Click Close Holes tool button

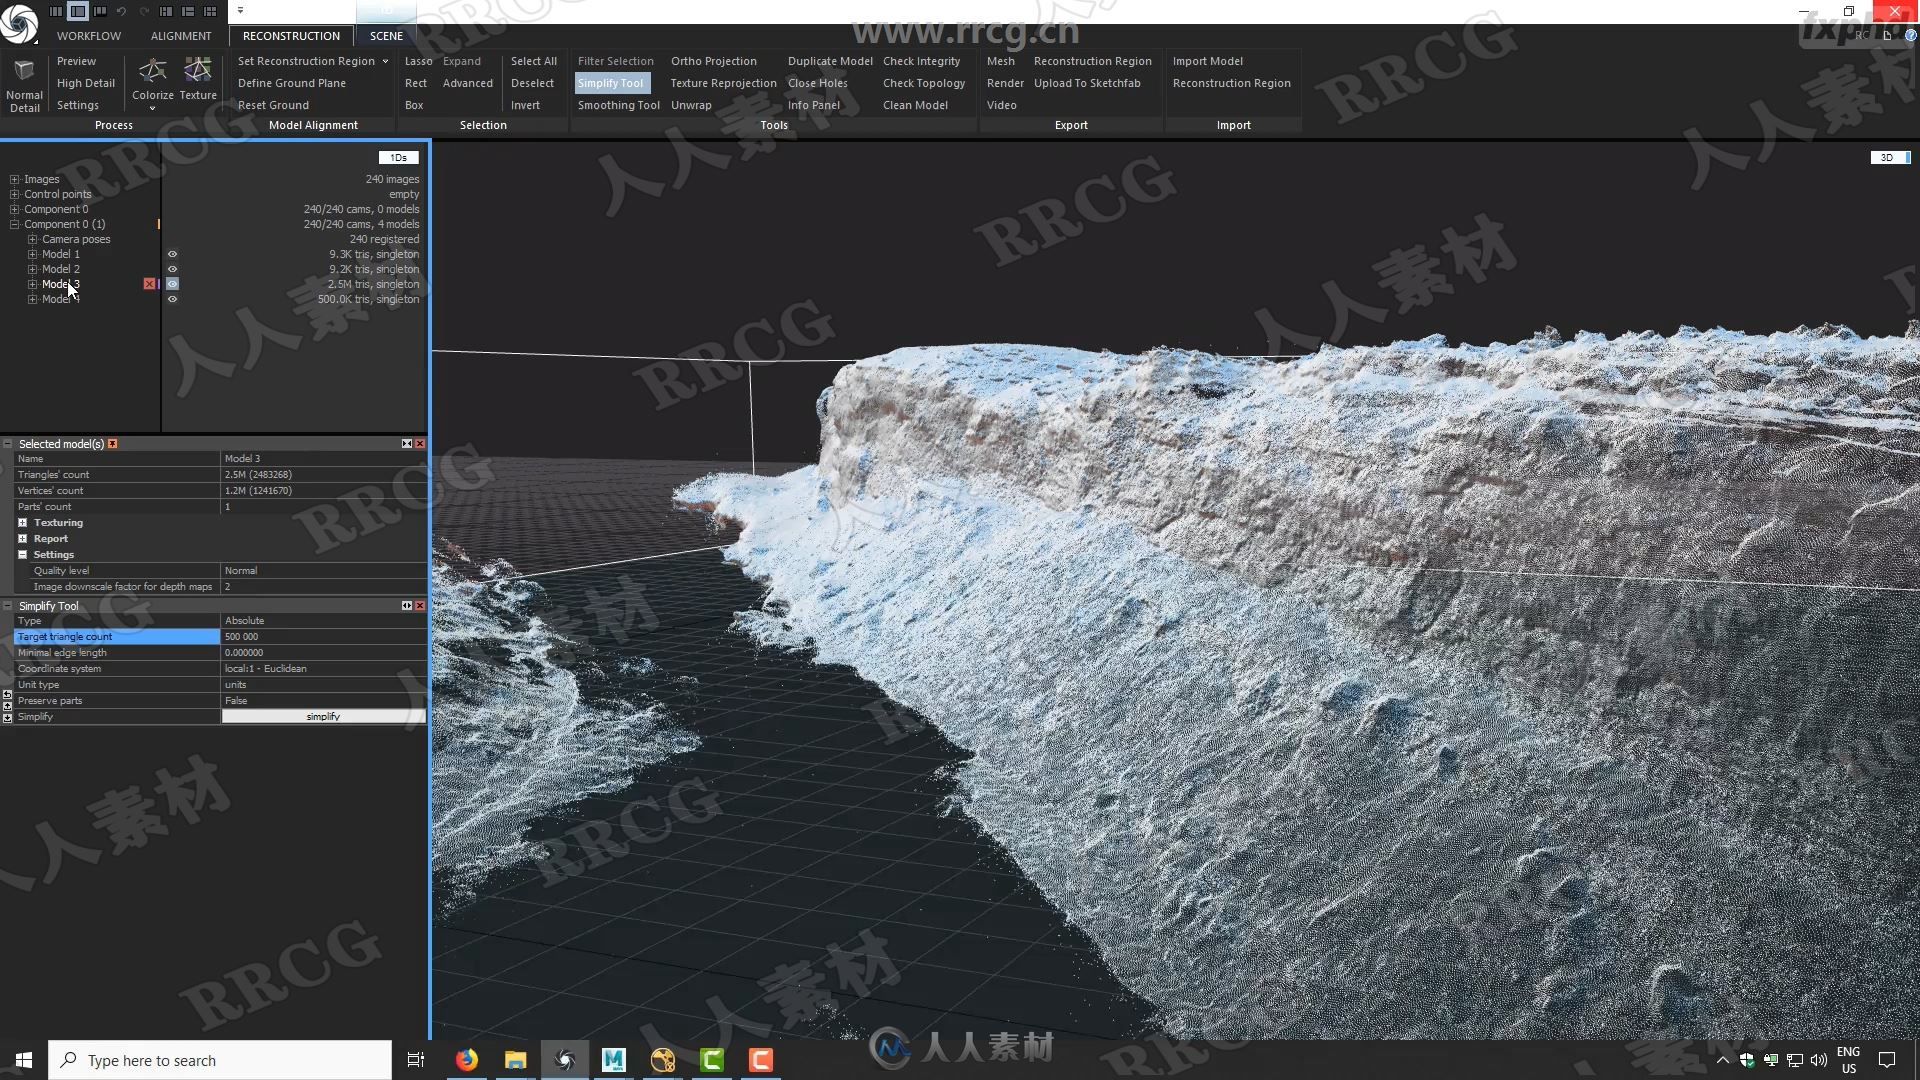(818, 83)
